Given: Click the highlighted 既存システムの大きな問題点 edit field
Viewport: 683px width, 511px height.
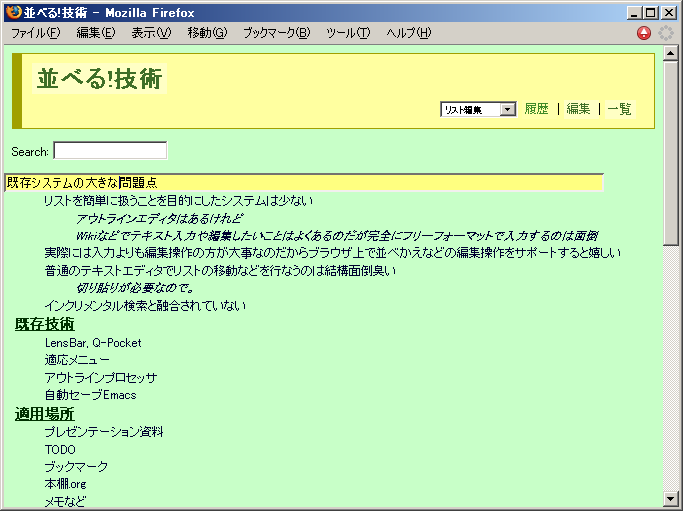Looking at the screenshot, I should point(304,183).
